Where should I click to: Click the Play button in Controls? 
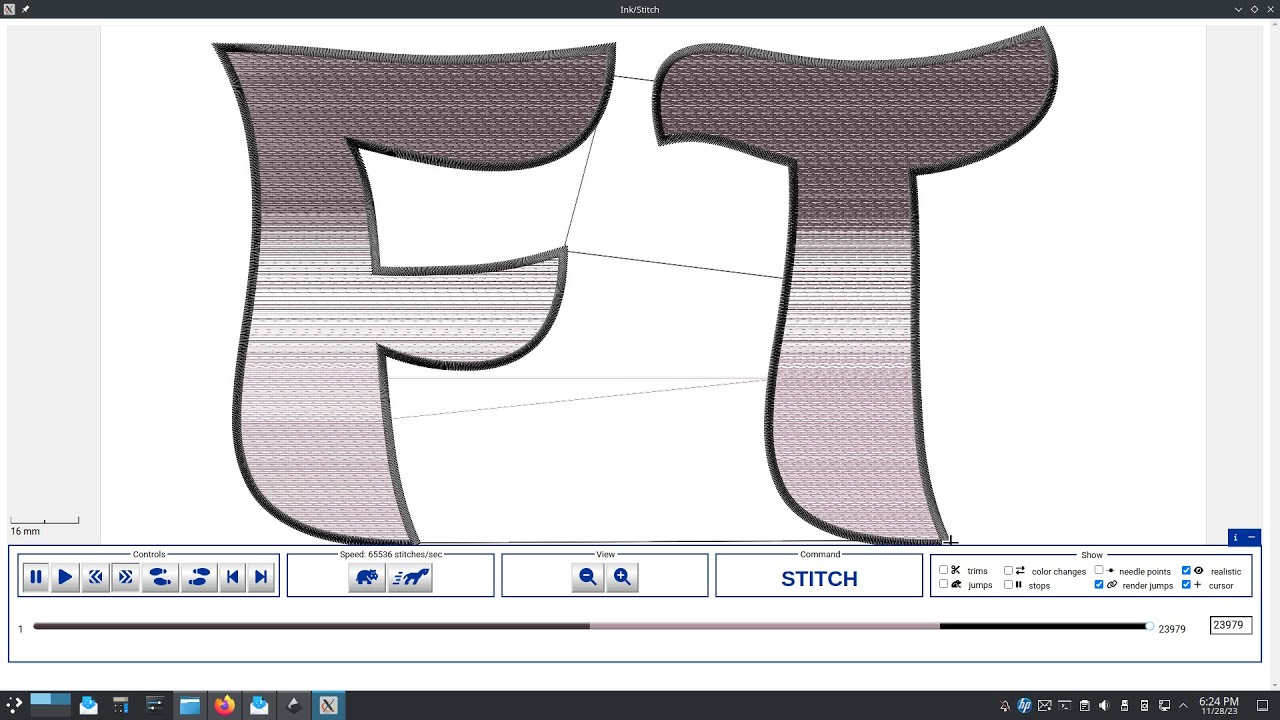point(65,577)
